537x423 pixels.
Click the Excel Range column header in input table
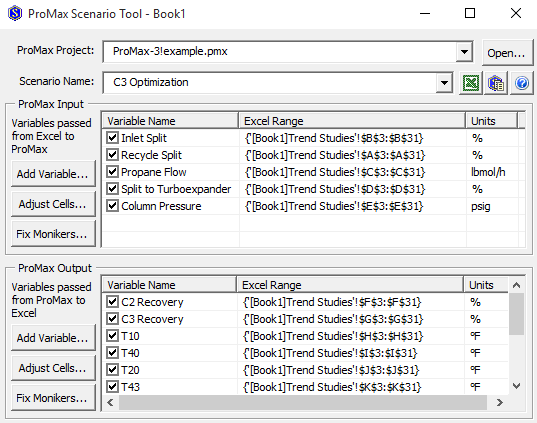pyautogui.click(x=352, y=121)
